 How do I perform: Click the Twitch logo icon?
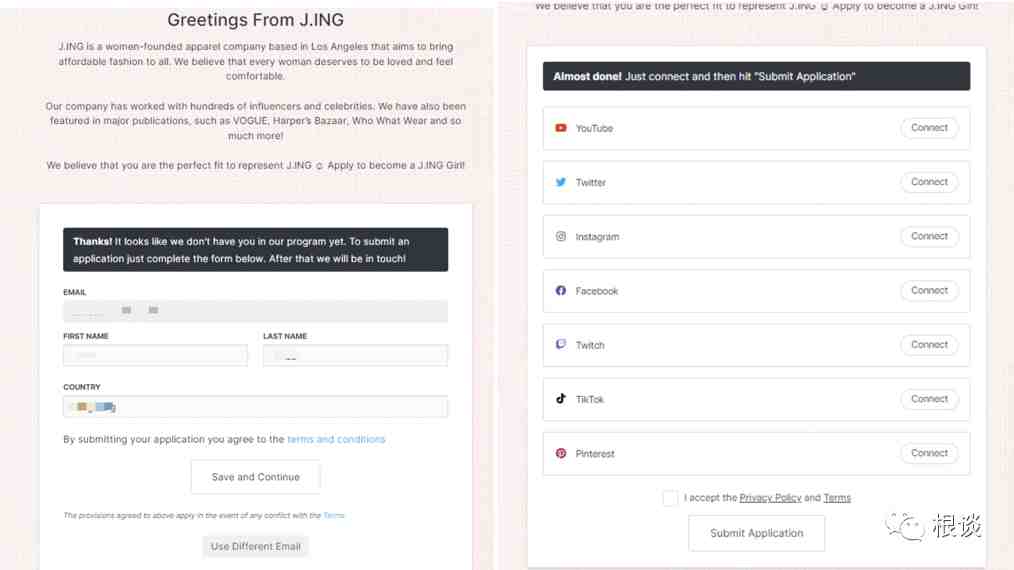pyautogui.click(x=561, y=344)
